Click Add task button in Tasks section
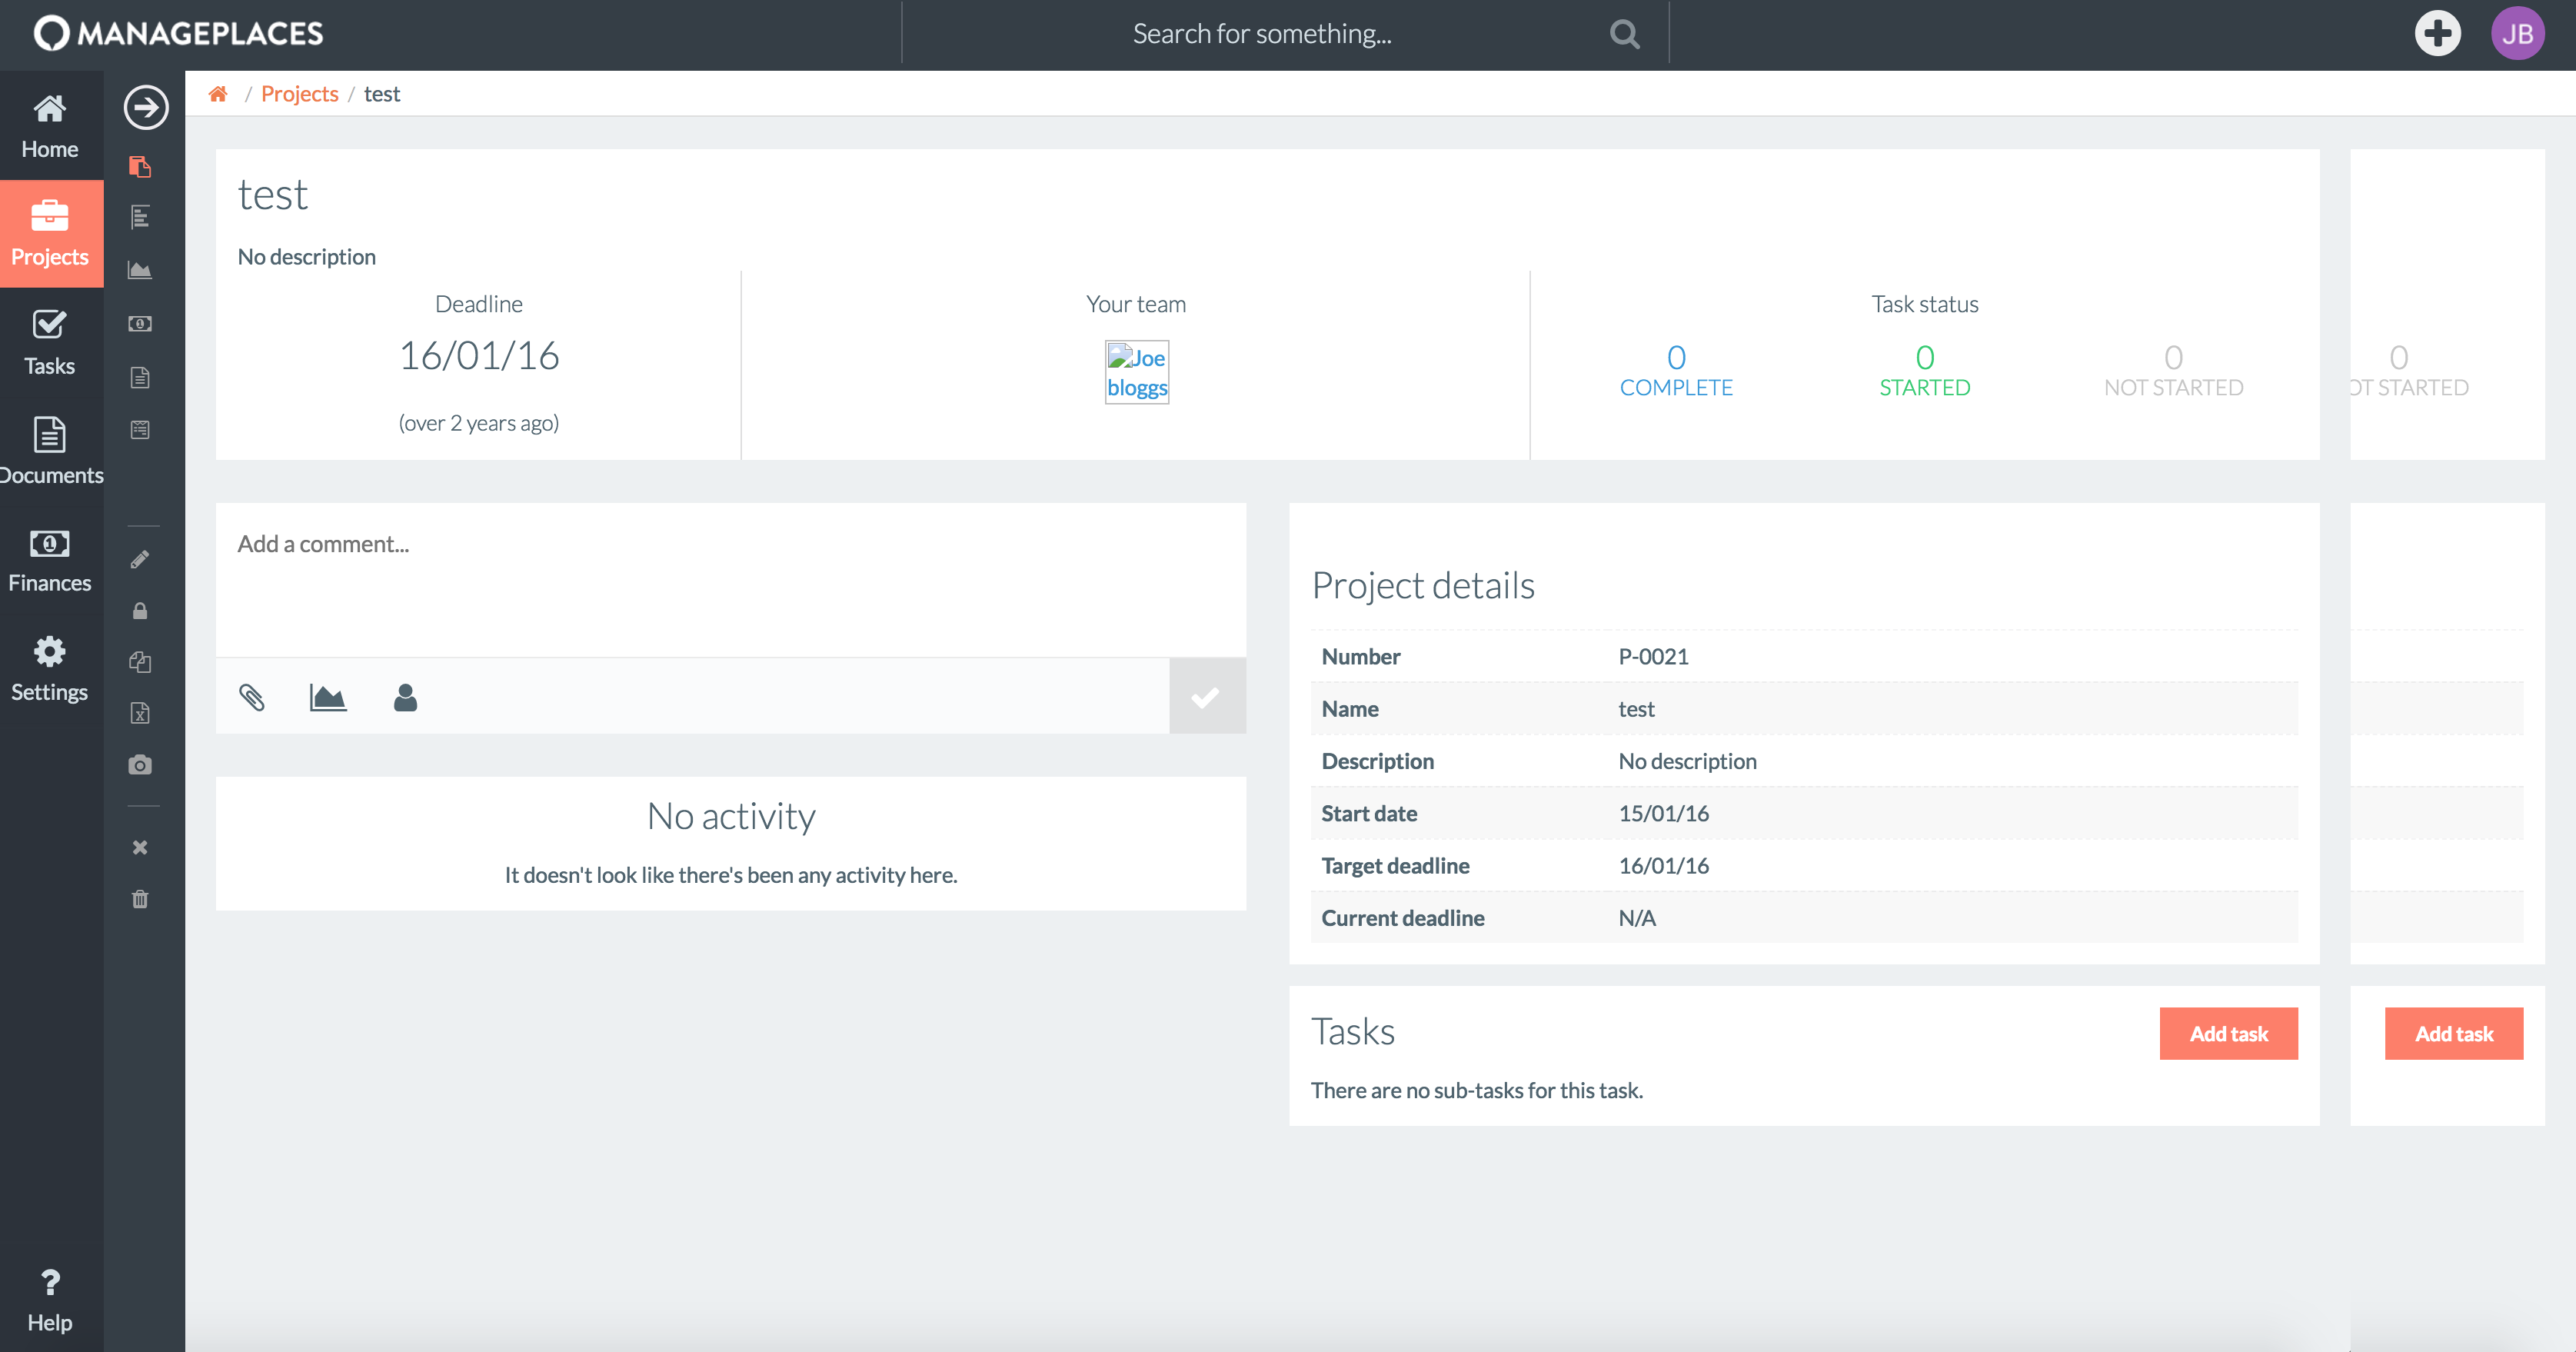The width and height of the screenshot is (2576, 1352). click(x=2227, y=1031)
